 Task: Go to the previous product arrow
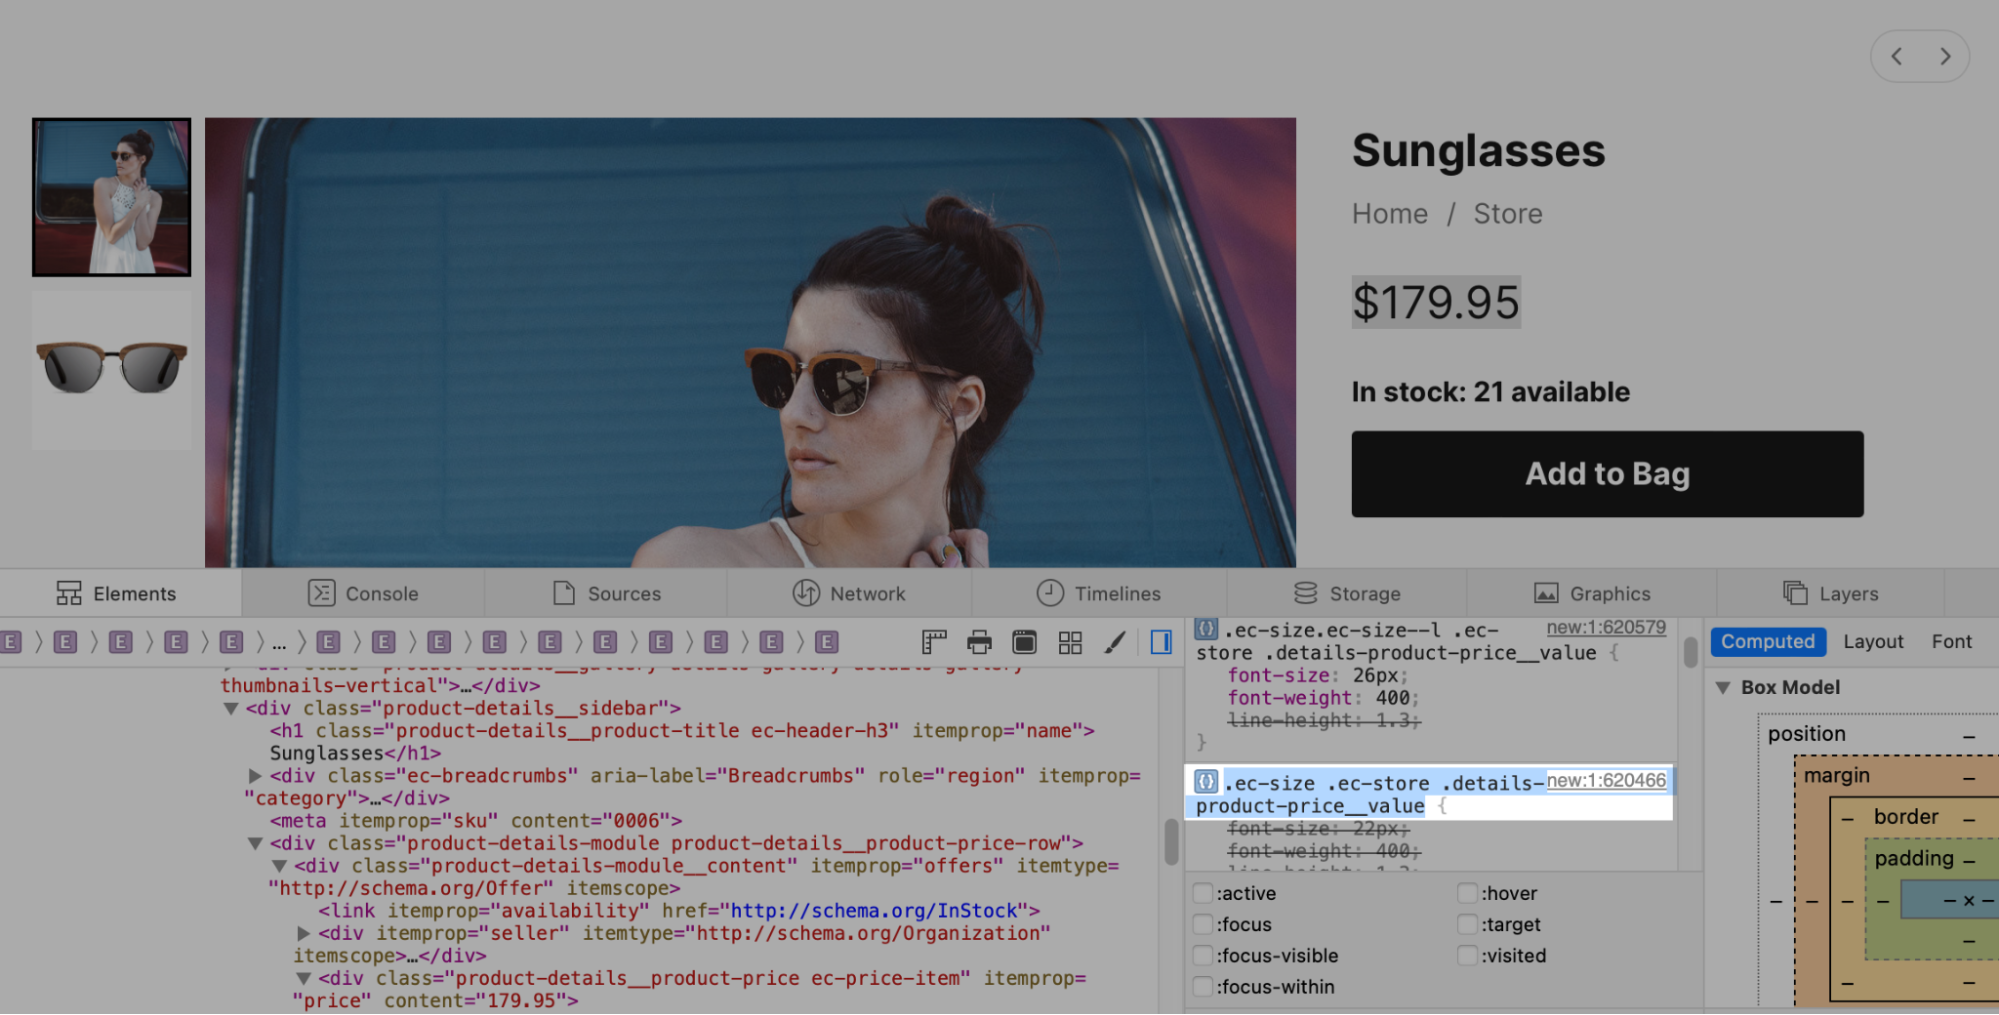[x=1896, y=57]
